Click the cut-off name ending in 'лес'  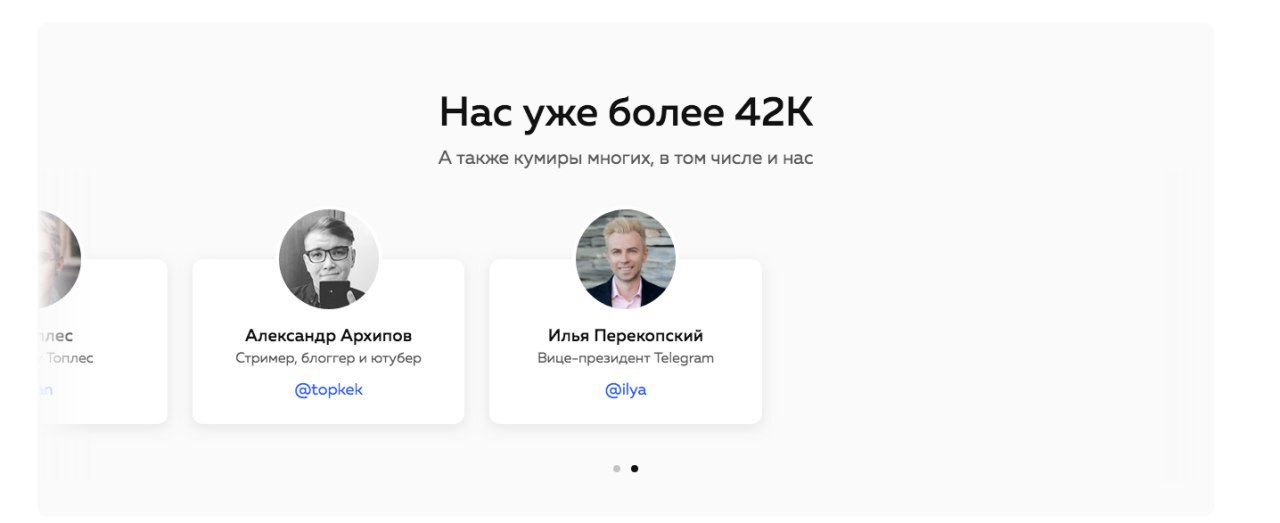[x=56, y=336]
